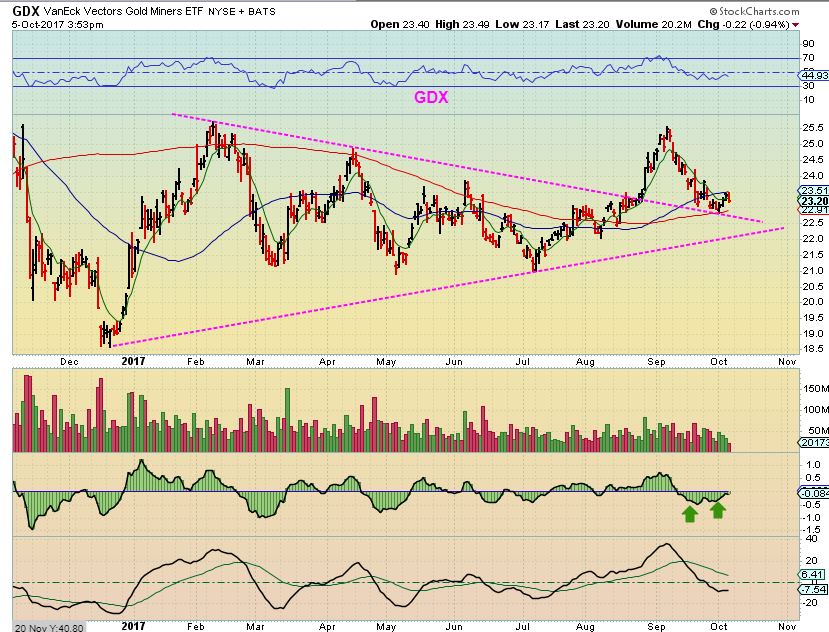Click the pink GDX annotation label
This screenshot has width=829, height=632.
point(431,97)
